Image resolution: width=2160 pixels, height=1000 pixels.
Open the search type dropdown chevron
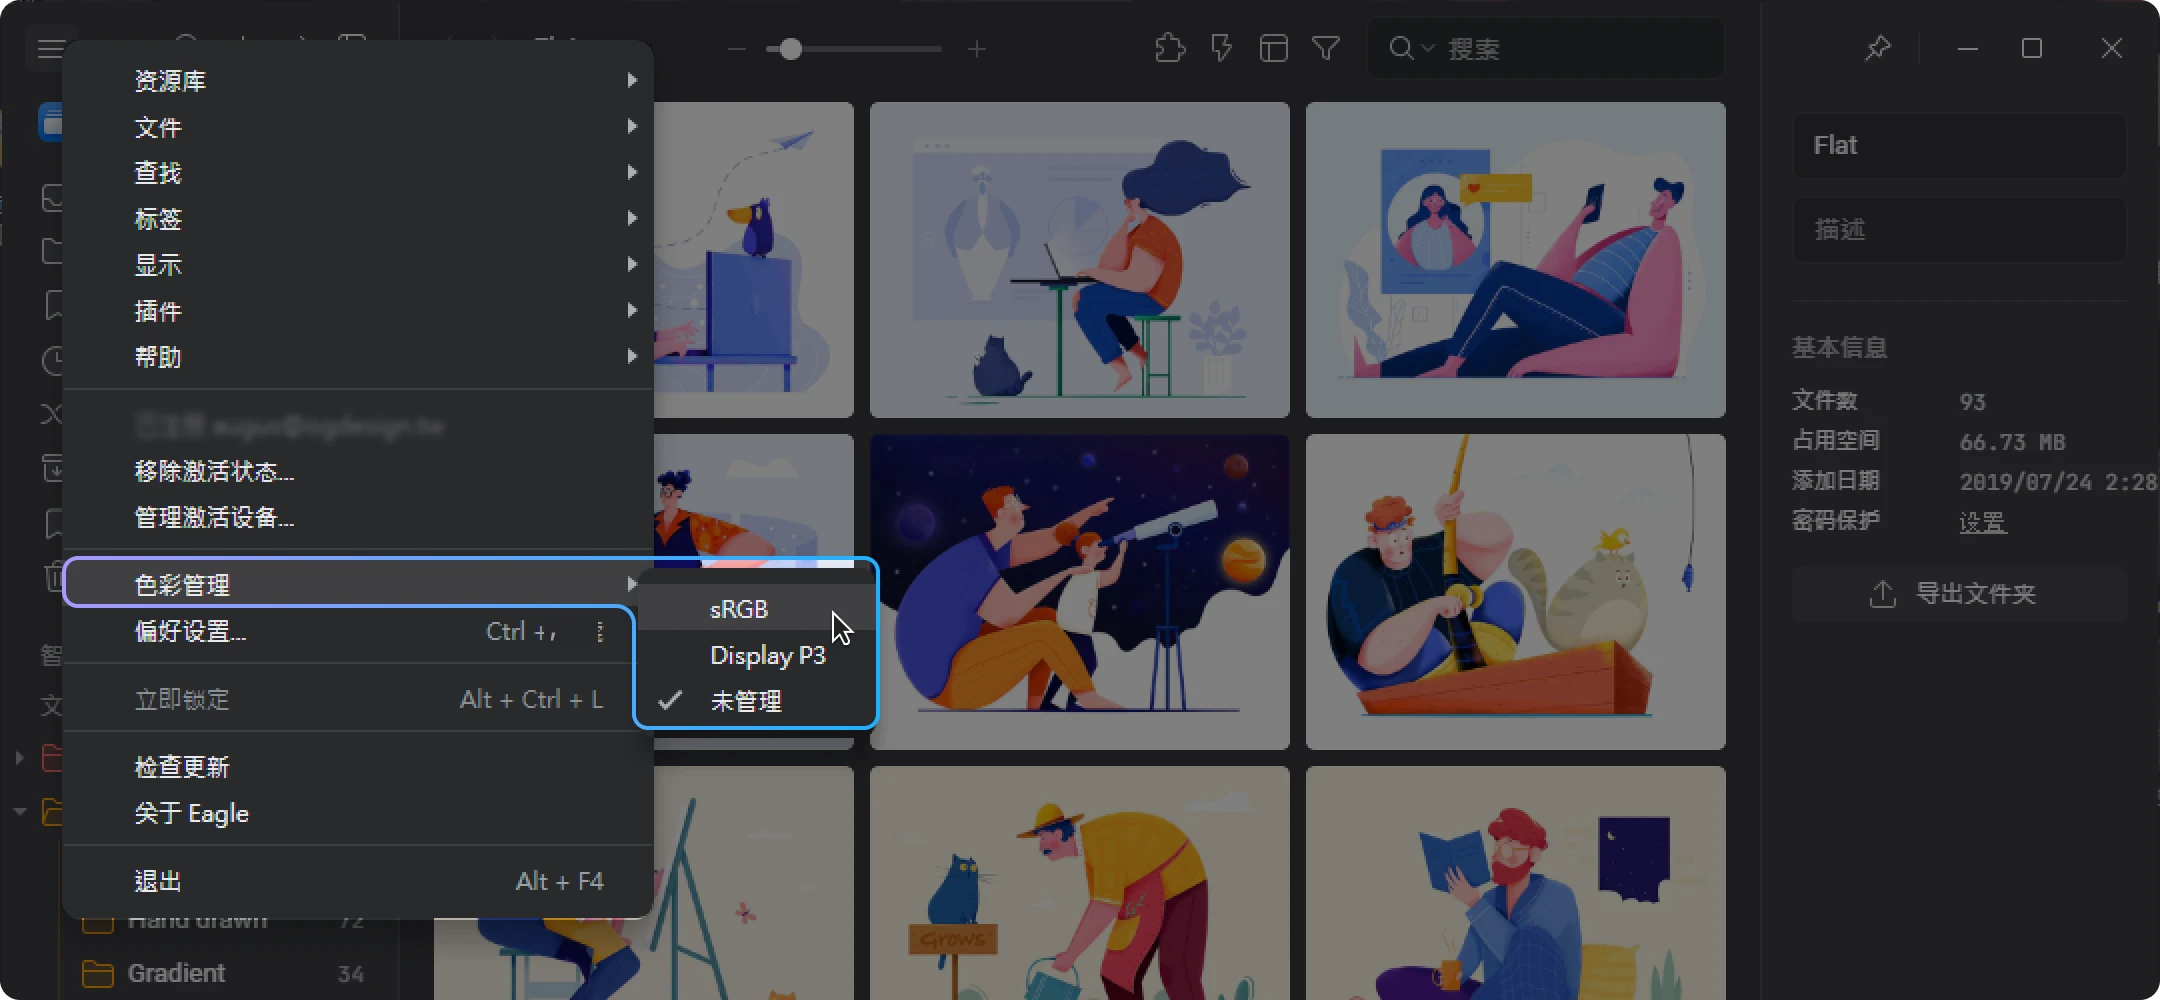coord(1428,48)
